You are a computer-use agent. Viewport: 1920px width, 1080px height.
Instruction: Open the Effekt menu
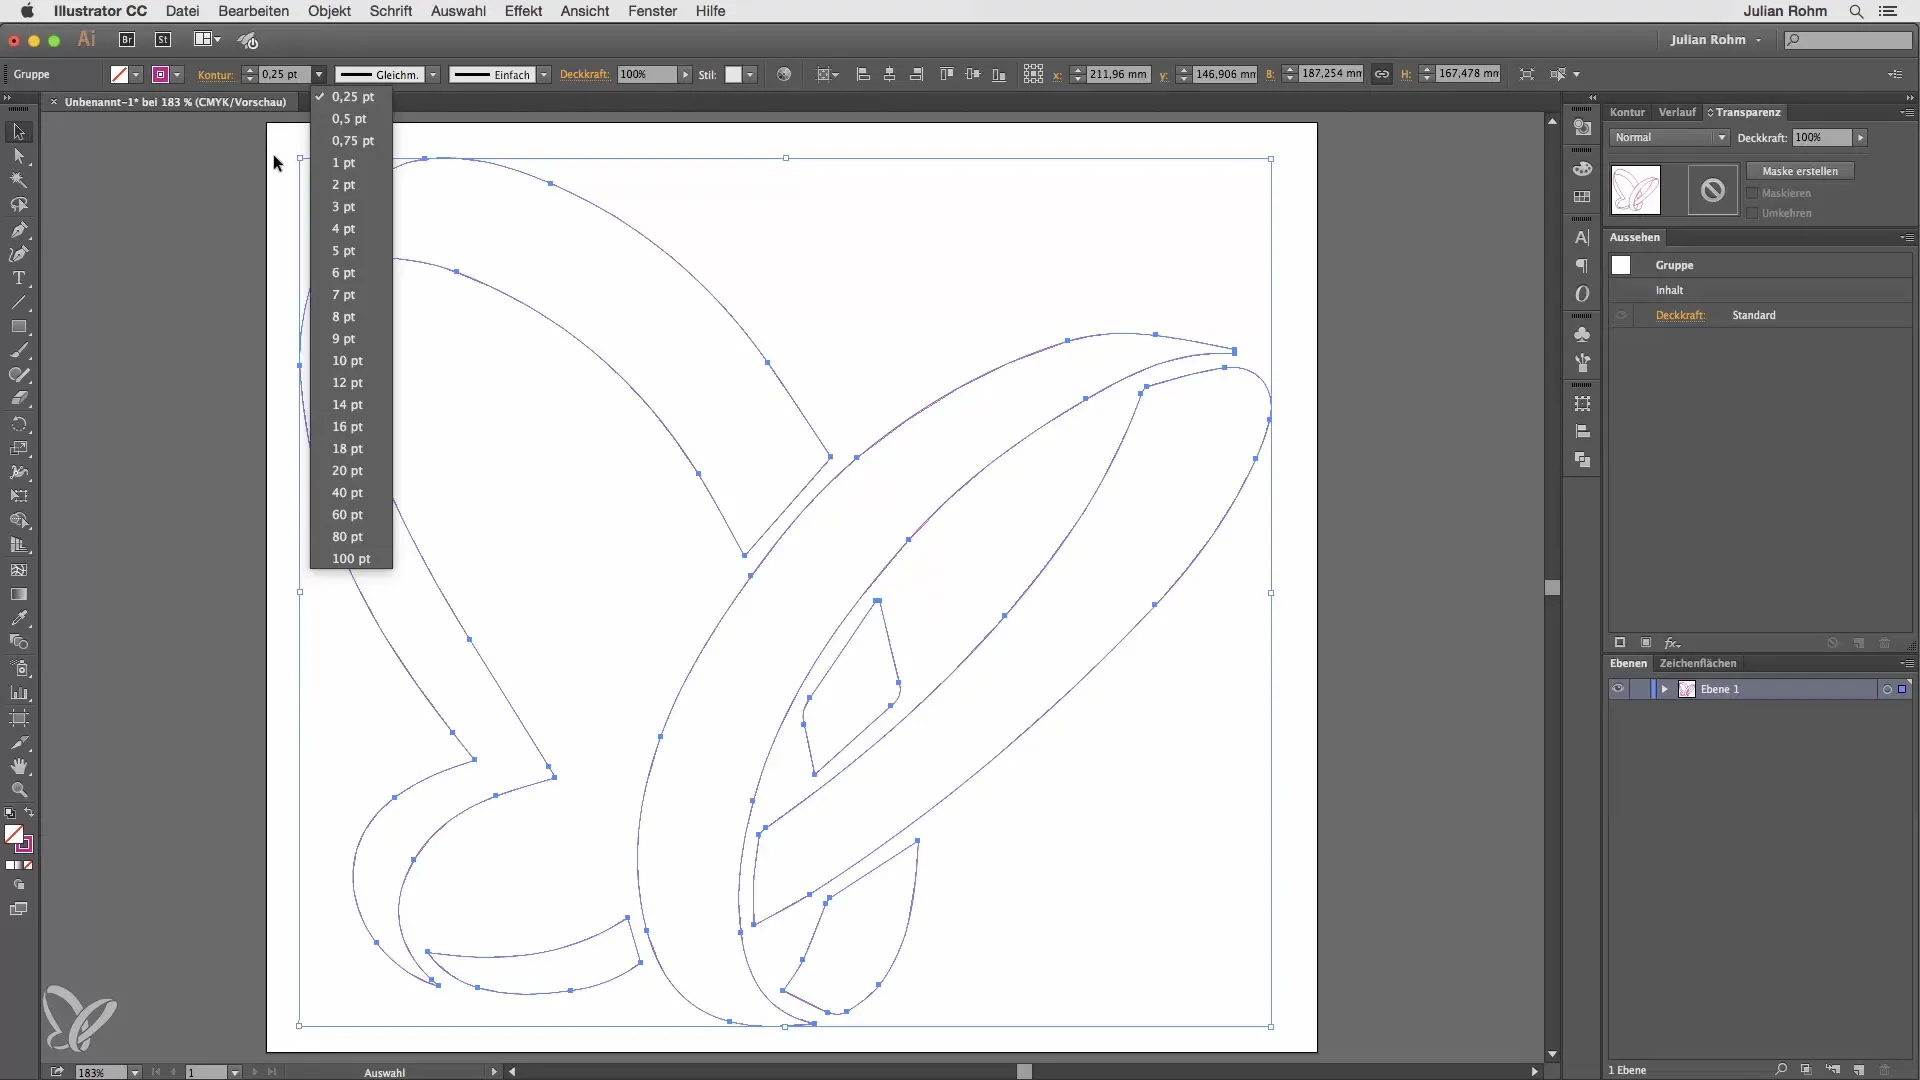[x=523, y=11]
